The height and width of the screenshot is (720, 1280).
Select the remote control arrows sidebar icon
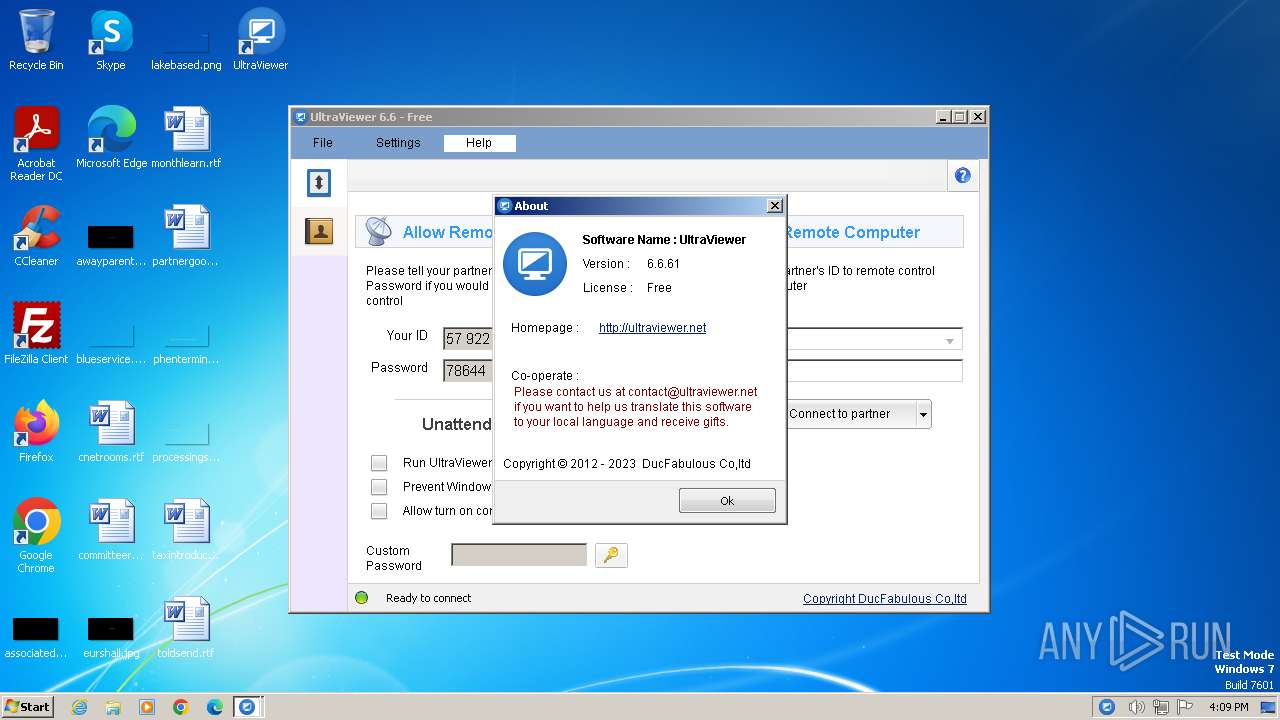tap(318, 182)
